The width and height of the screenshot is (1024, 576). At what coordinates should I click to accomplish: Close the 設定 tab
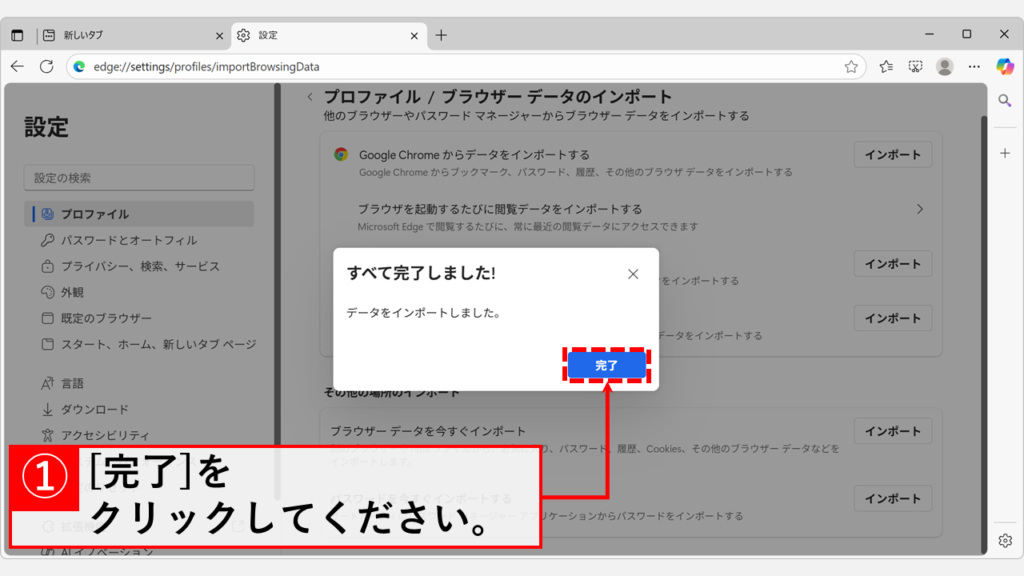[414, 36]
